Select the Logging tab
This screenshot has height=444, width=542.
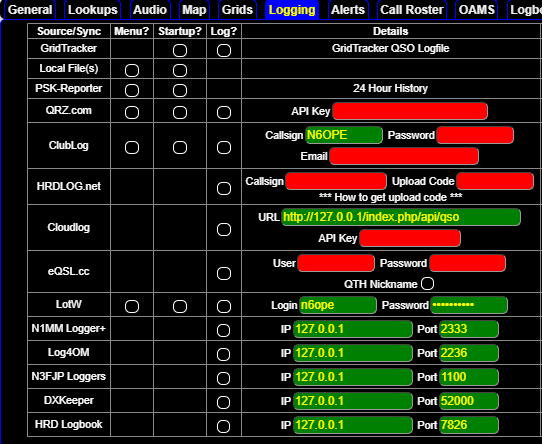point(292,10)
